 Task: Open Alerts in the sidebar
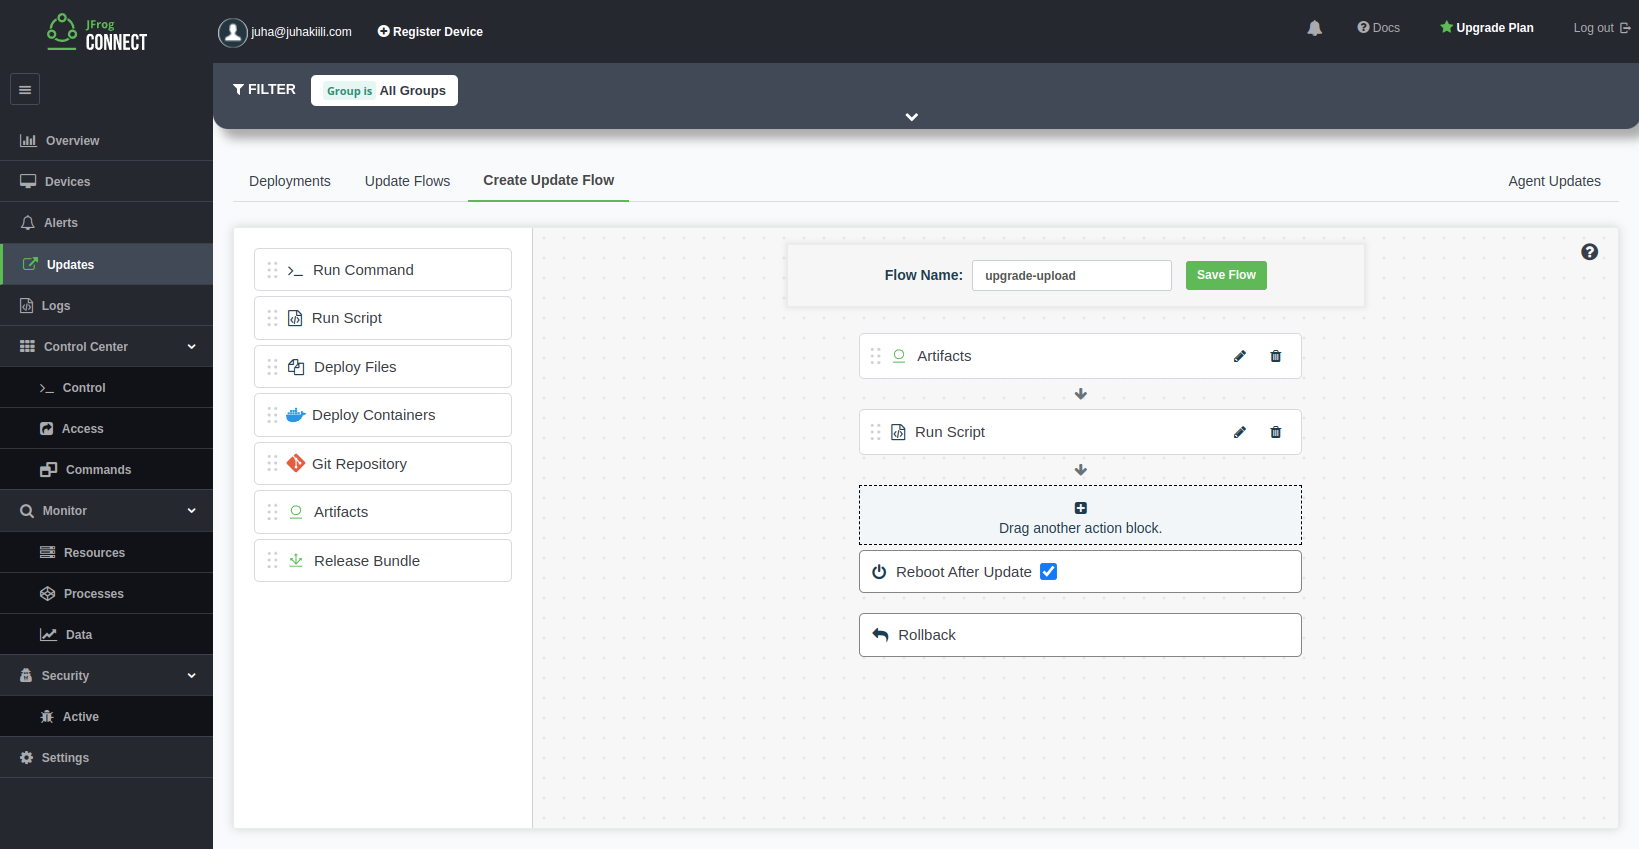tap(106, 223)
